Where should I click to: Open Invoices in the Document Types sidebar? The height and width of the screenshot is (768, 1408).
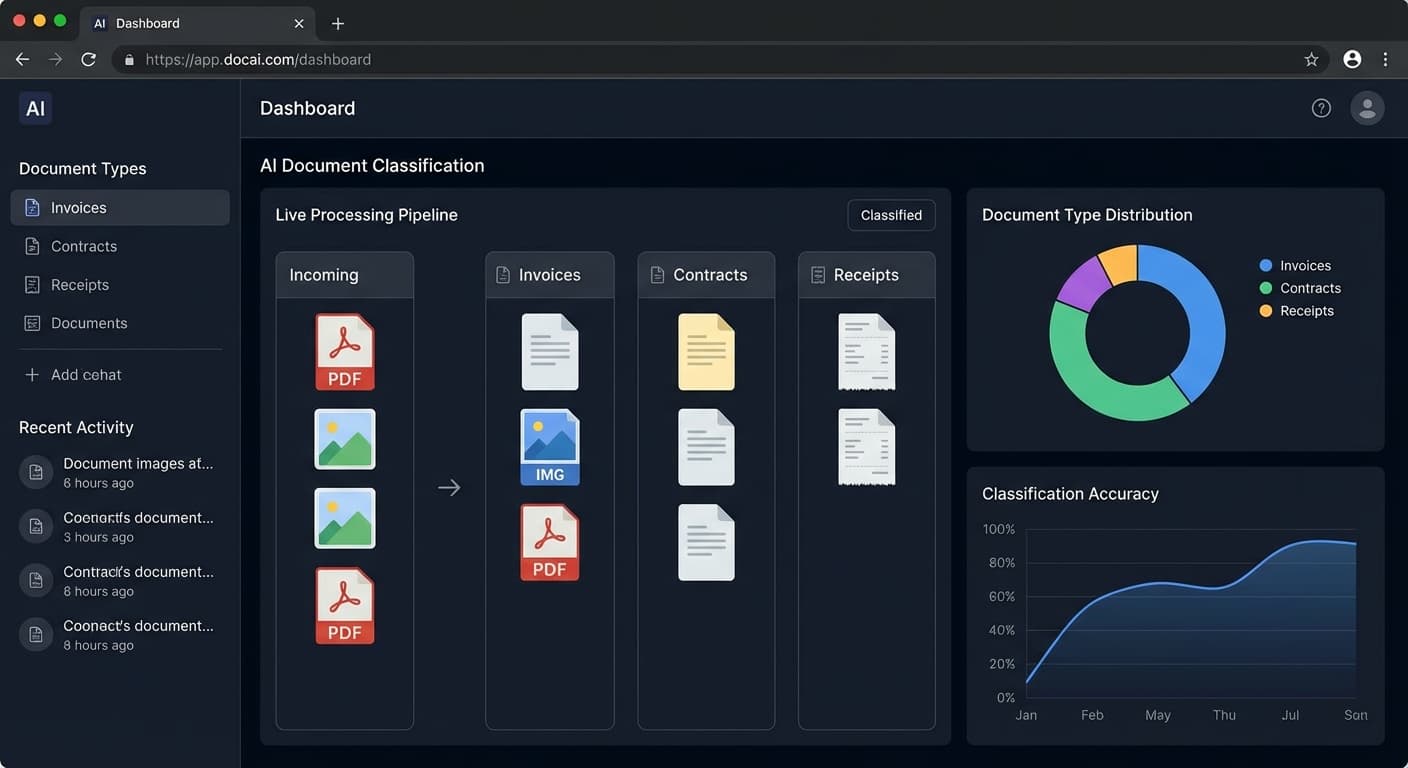pyautogui.click(x=120, y=208)
